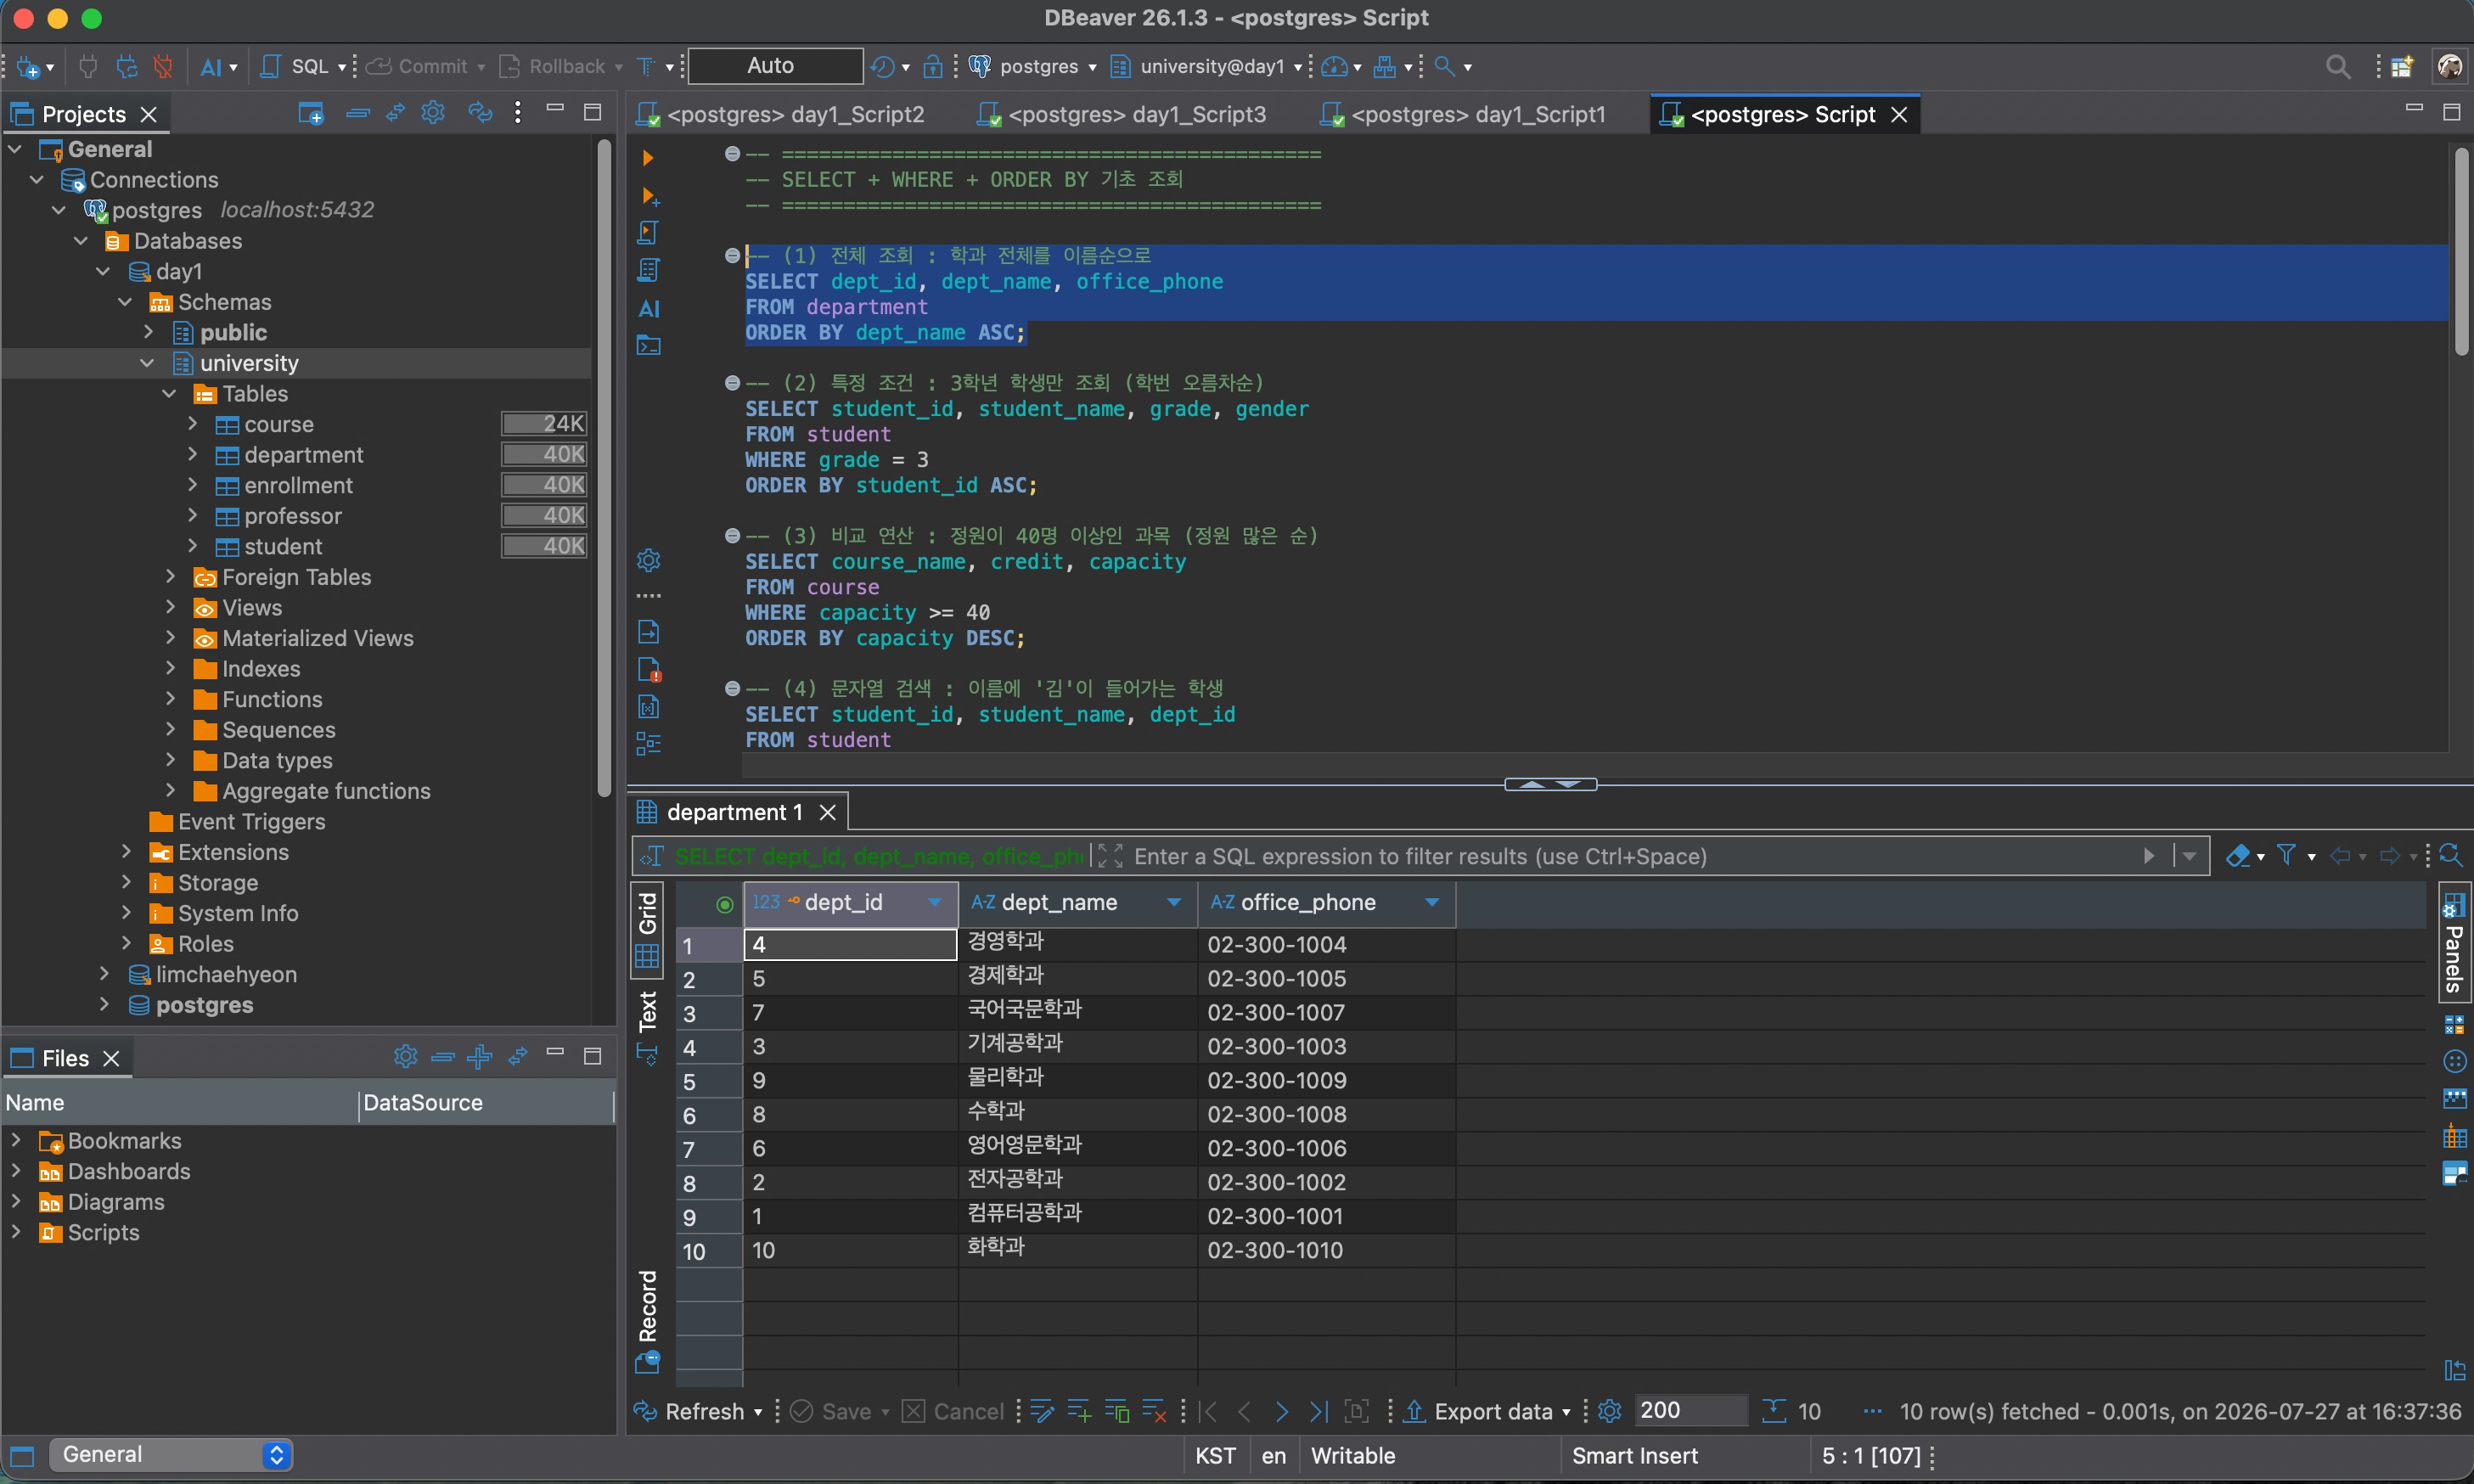Select the student table in tree

283,547
